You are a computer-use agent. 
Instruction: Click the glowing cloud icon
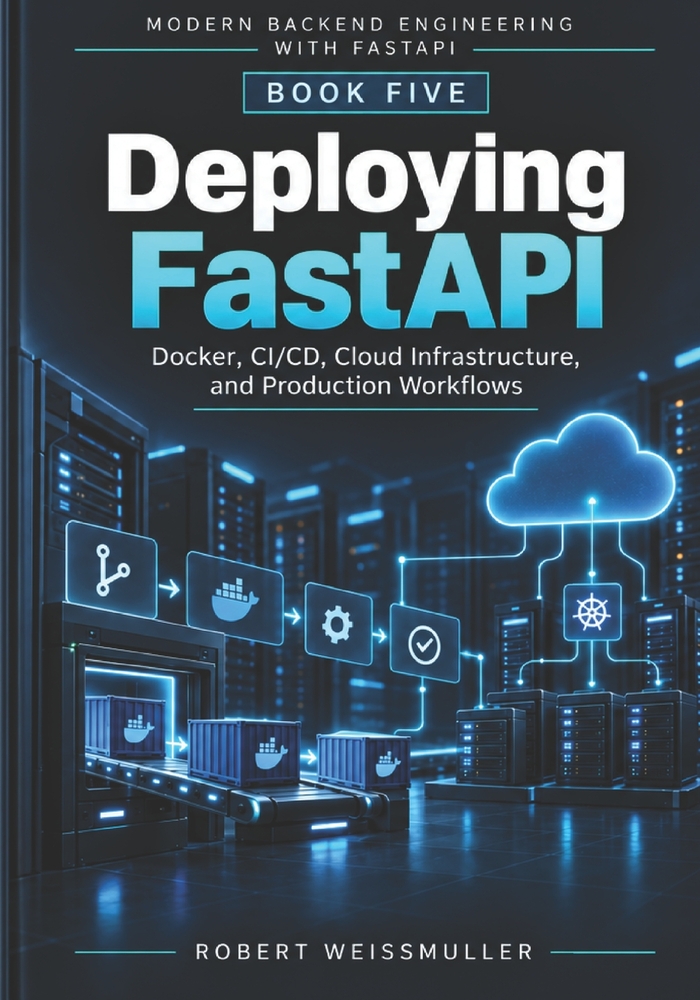[580, 469]
